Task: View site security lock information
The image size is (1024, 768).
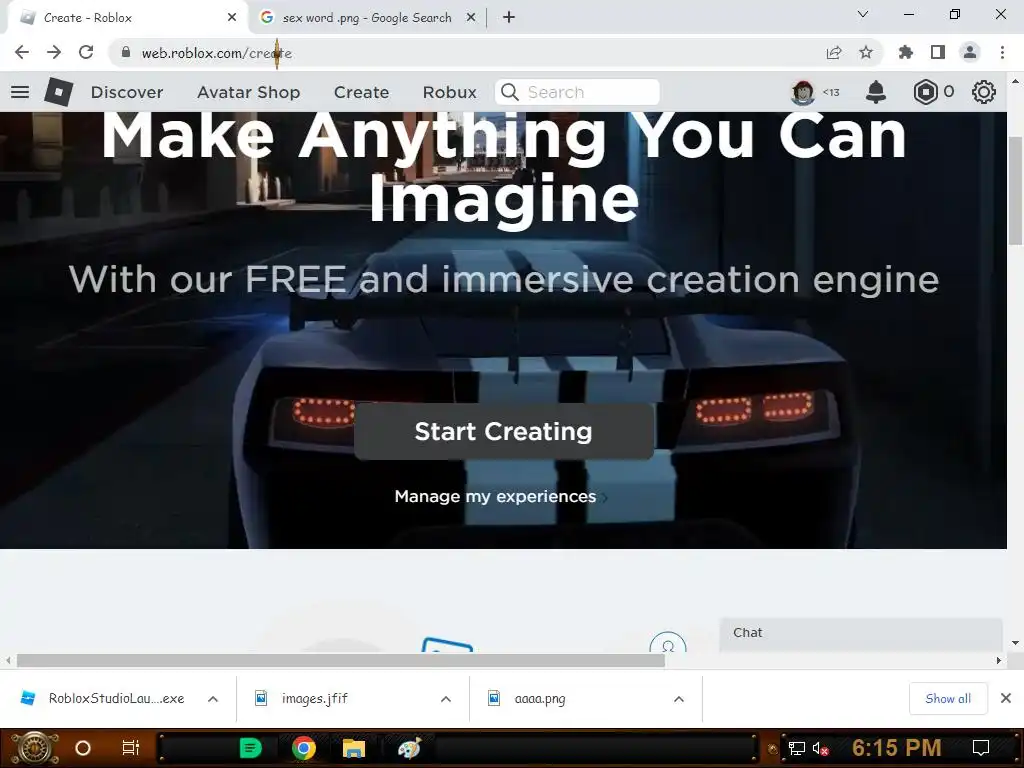Action: tap(126, 52)
